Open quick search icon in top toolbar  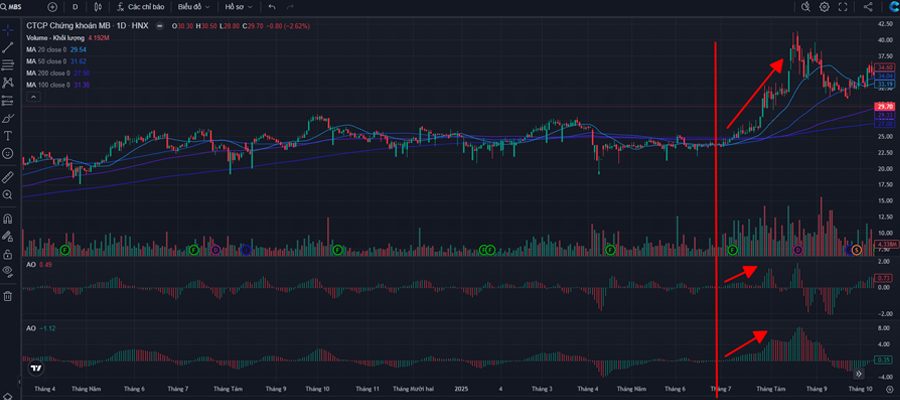805,7
